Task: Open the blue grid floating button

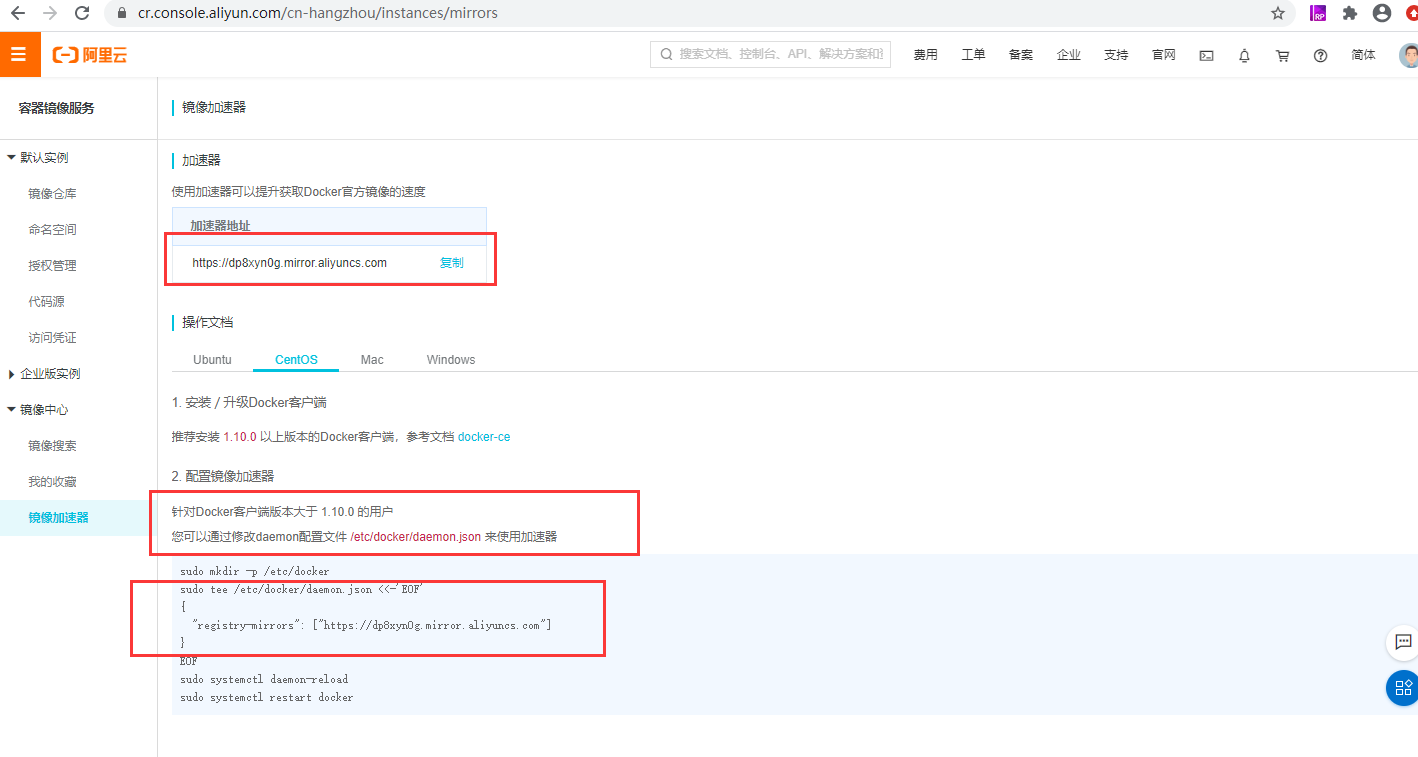Action: [1403, 687]
